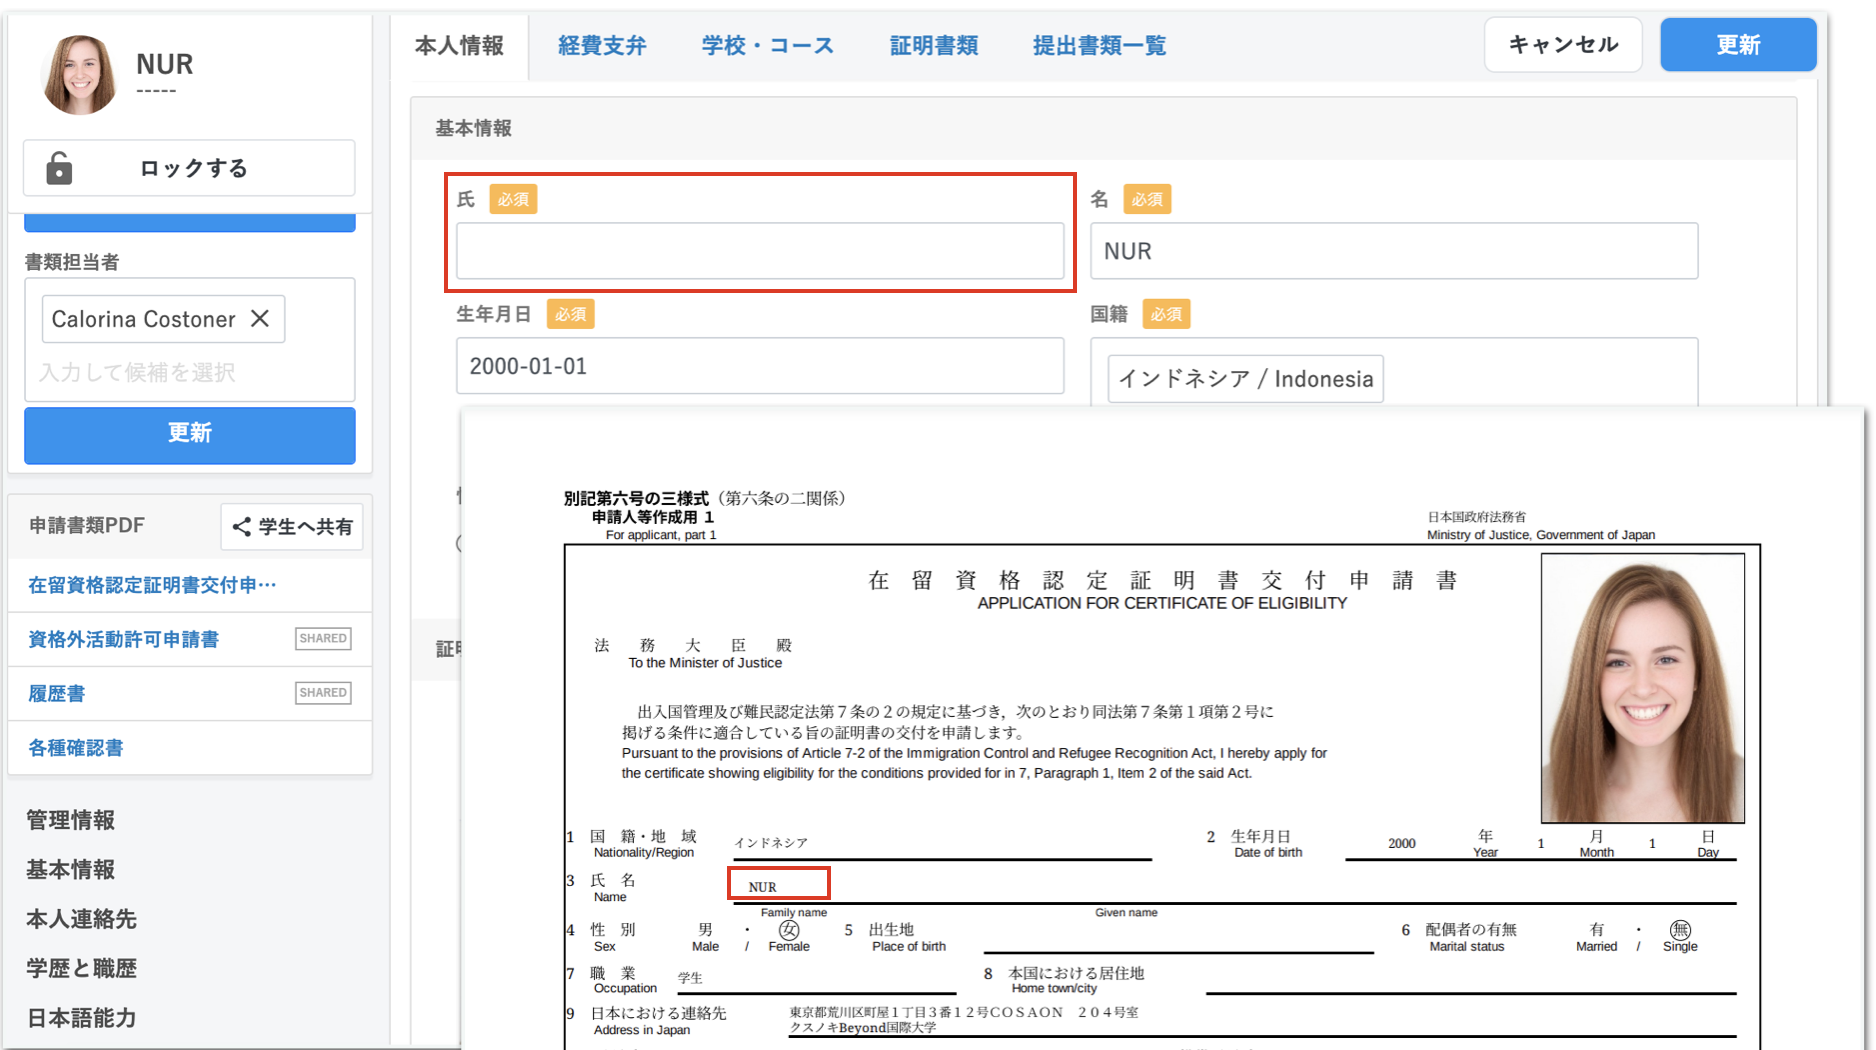The height and width of the screenshot is (1050, 1876).
Task: Open the 各種確認書 link
Action: (x=75, y=747)
